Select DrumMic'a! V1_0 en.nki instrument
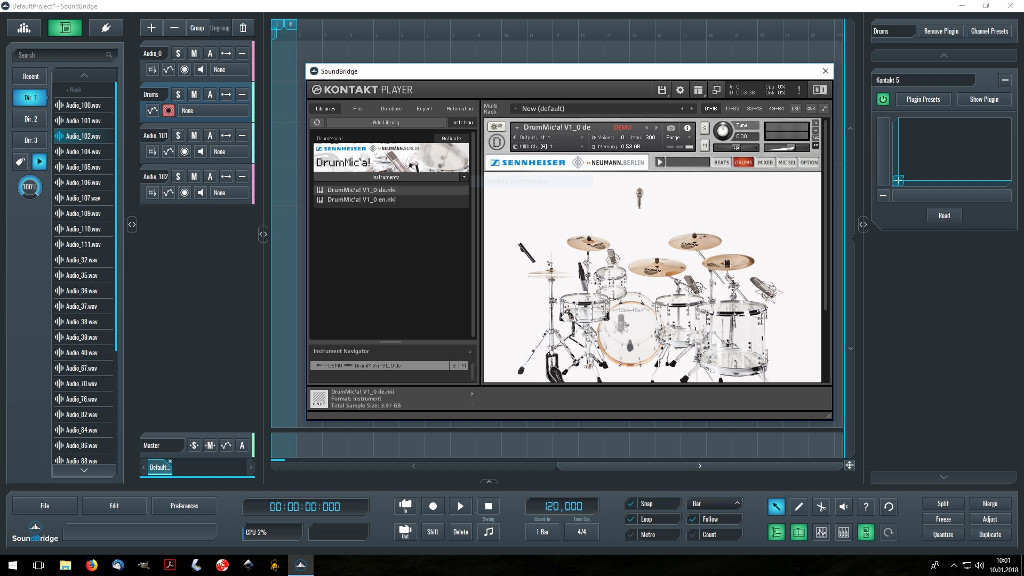Image resolution: width=1024 pixels, height=576 pixels. click(x=389, y=200)
